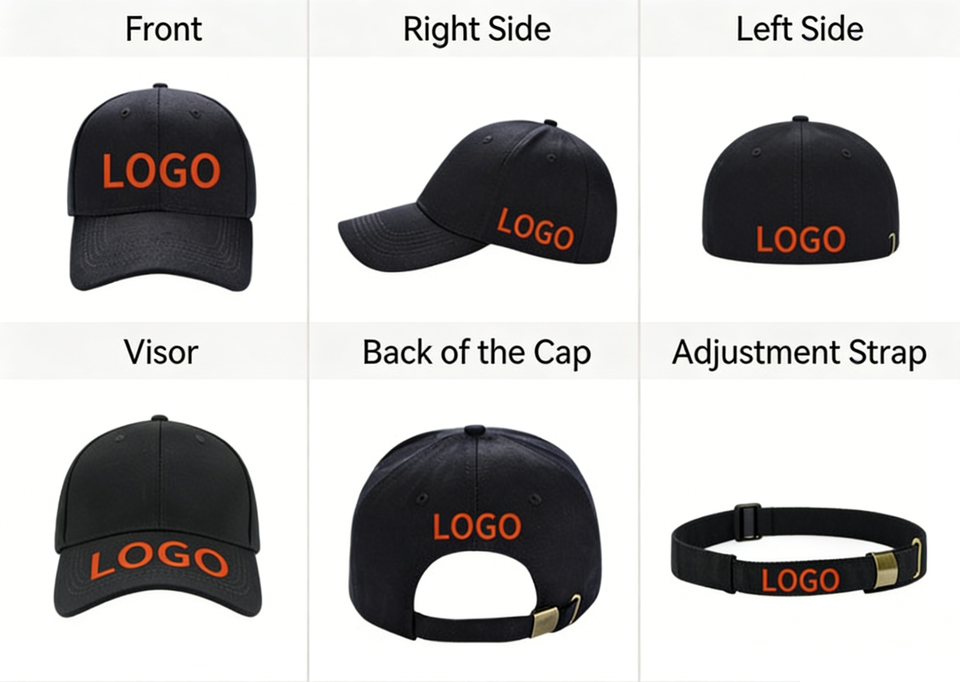Click the Front cap image
Image resolution: width=960 pixels, height=682 pixels.
160,187
